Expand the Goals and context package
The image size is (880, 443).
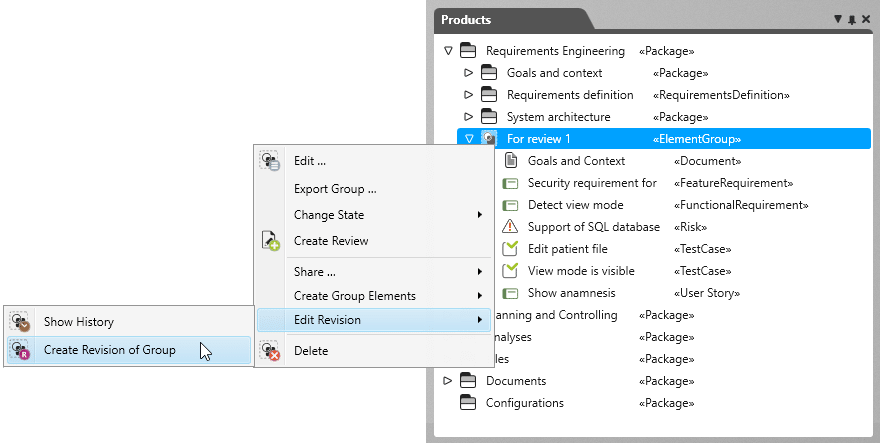(469, 73)
